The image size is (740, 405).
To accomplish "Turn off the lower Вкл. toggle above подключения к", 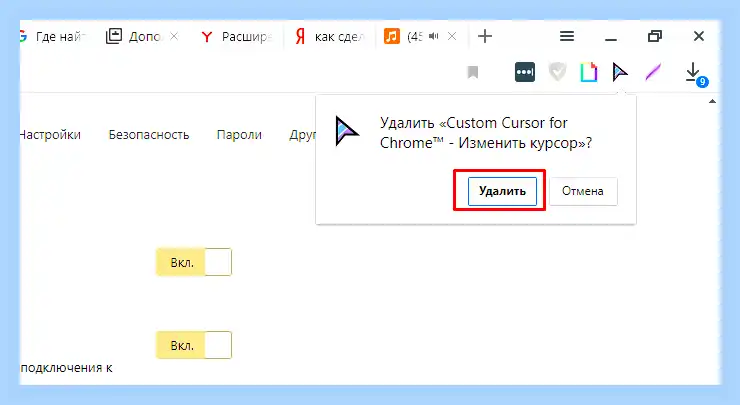I will [x=194, y=345].
